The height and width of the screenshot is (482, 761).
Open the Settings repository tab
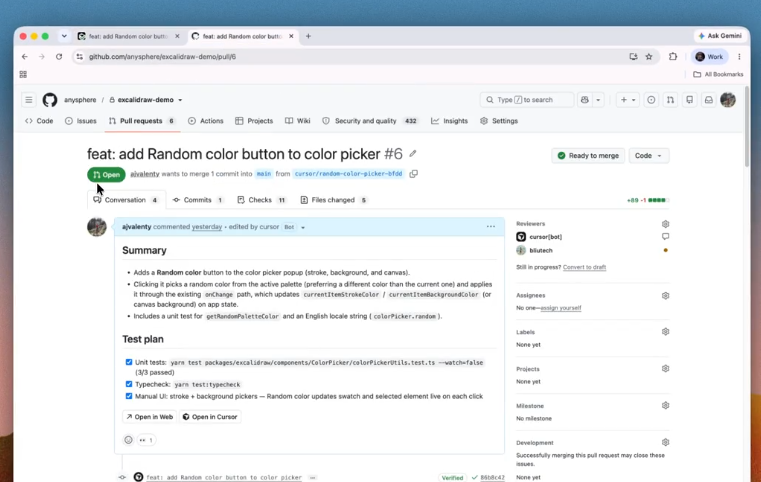[499, 121]
